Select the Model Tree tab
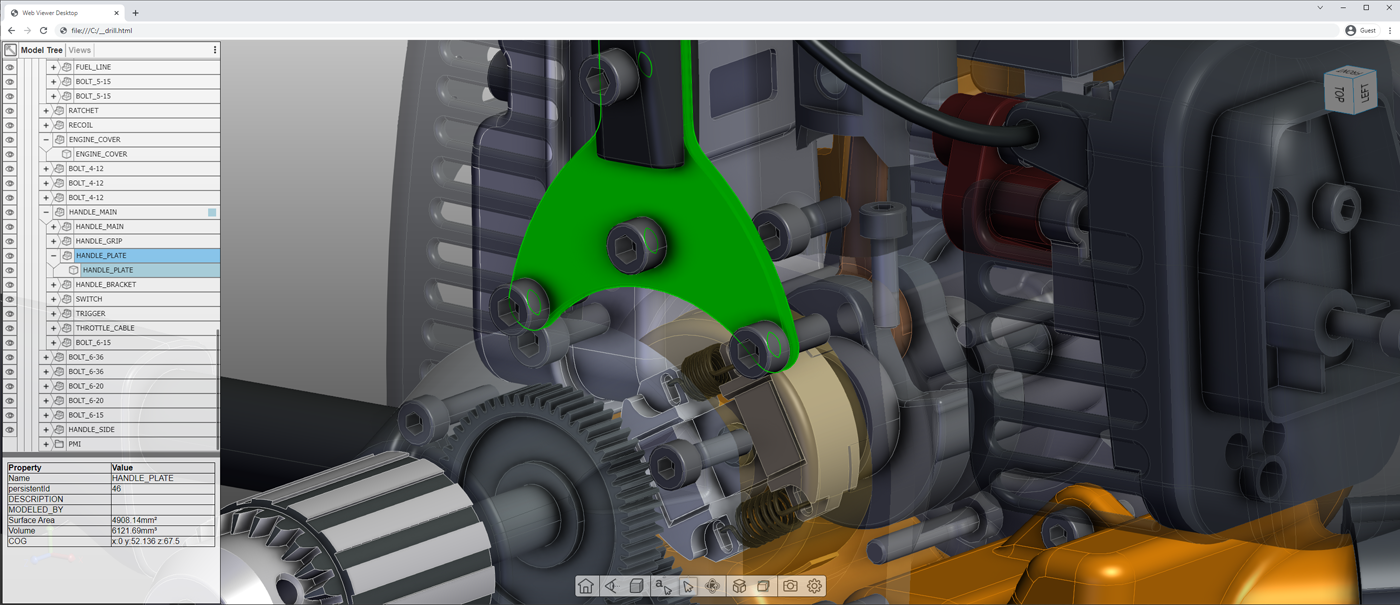1400x605 pixels. pyautogui.click(x=41, y=50)
